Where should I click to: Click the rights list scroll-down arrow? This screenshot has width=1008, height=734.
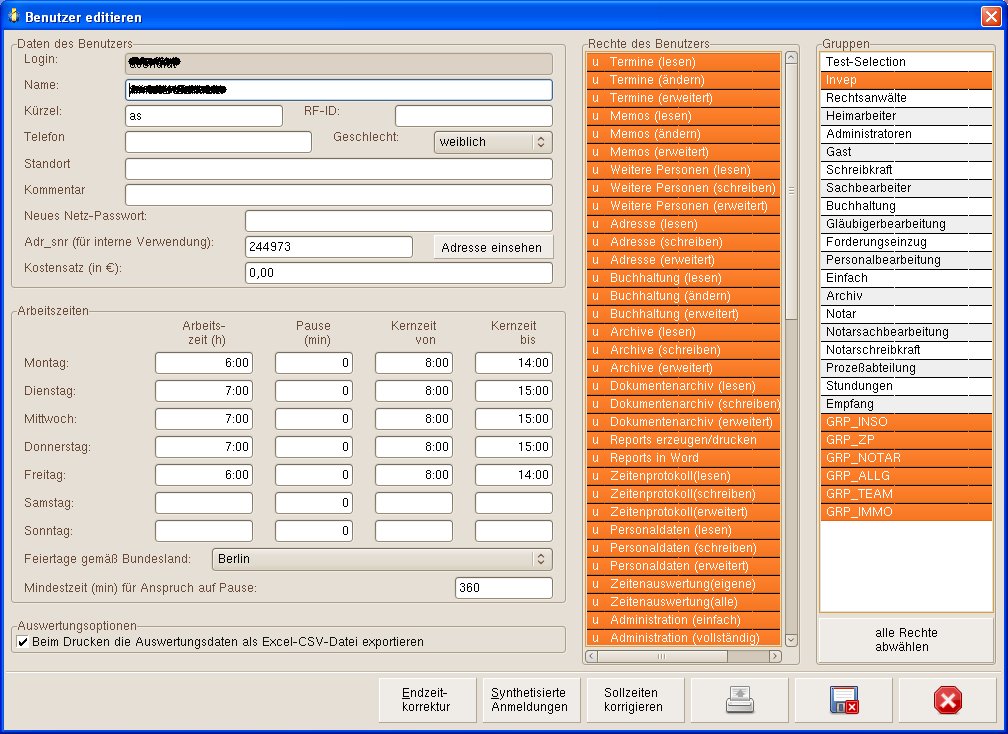tap(791, 640)
